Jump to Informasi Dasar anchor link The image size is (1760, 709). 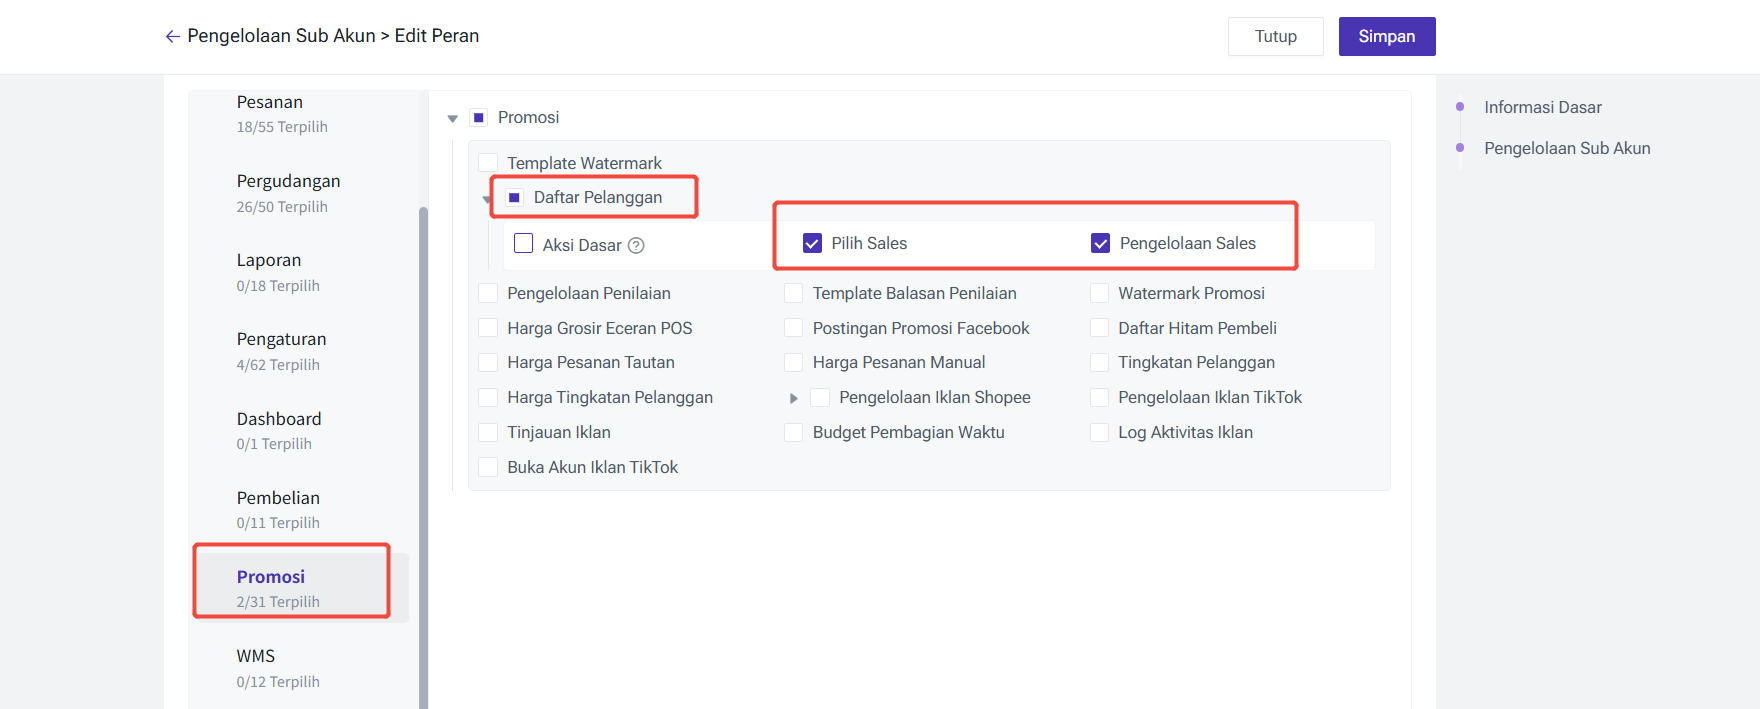point(1542,107)
